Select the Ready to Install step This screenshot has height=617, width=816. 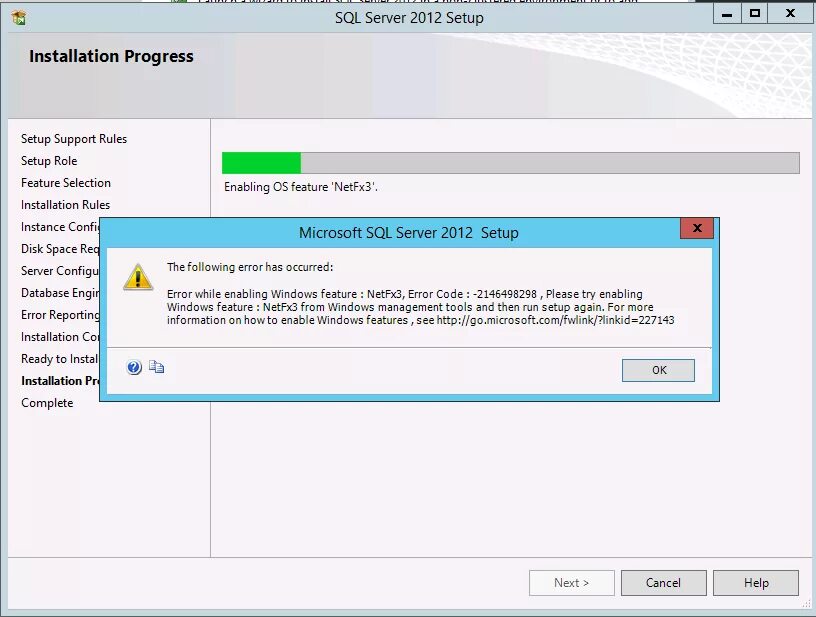pyautogui.click(x=60, y=358)
